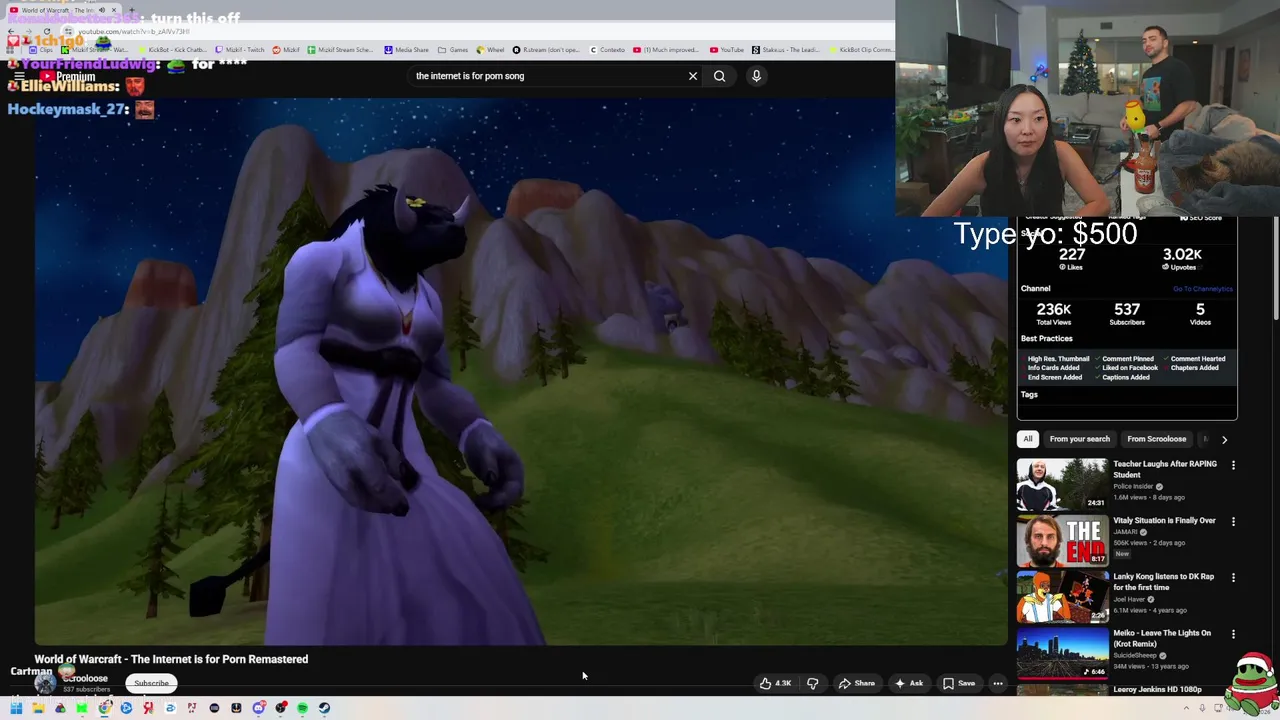Select the From Scrooloose chip
The image size is (1280, 720).
[1157, 439]
